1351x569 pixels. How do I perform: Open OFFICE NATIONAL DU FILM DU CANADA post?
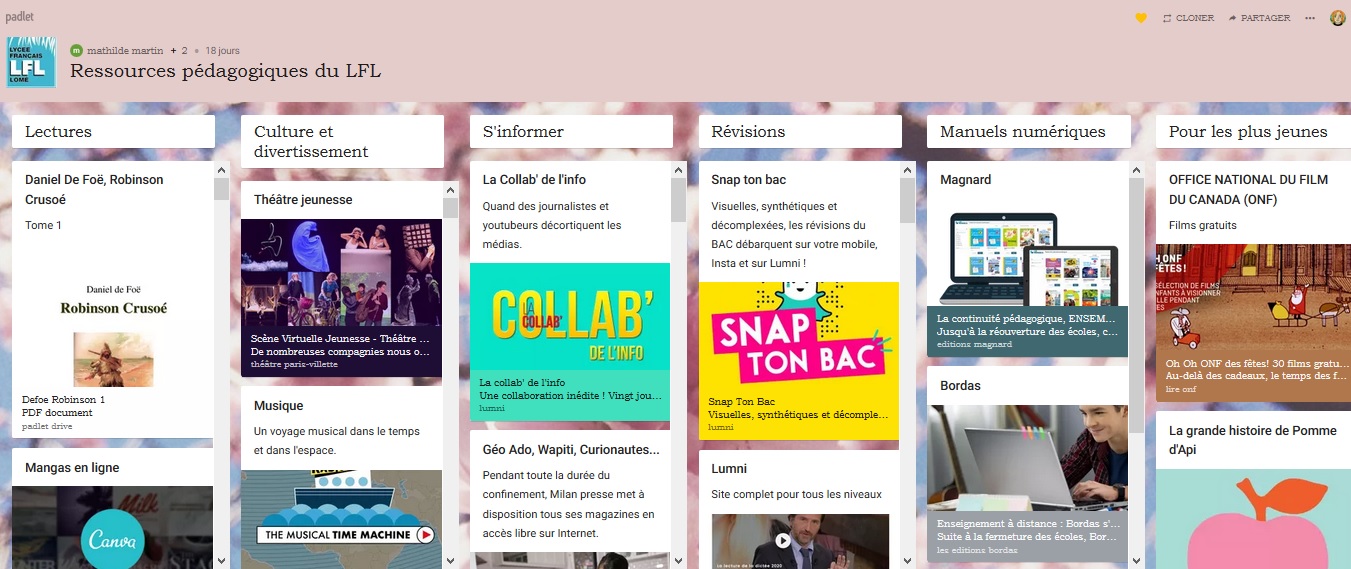click(1249, 189)
